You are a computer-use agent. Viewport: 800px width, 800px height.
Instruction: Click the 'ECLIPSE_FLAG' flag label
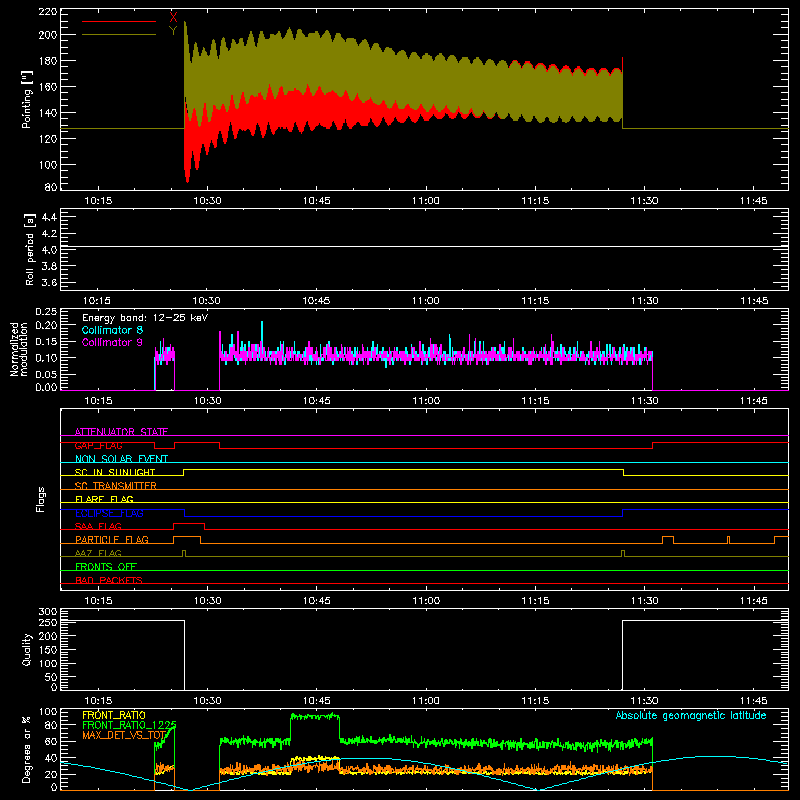tap(109, 513)
